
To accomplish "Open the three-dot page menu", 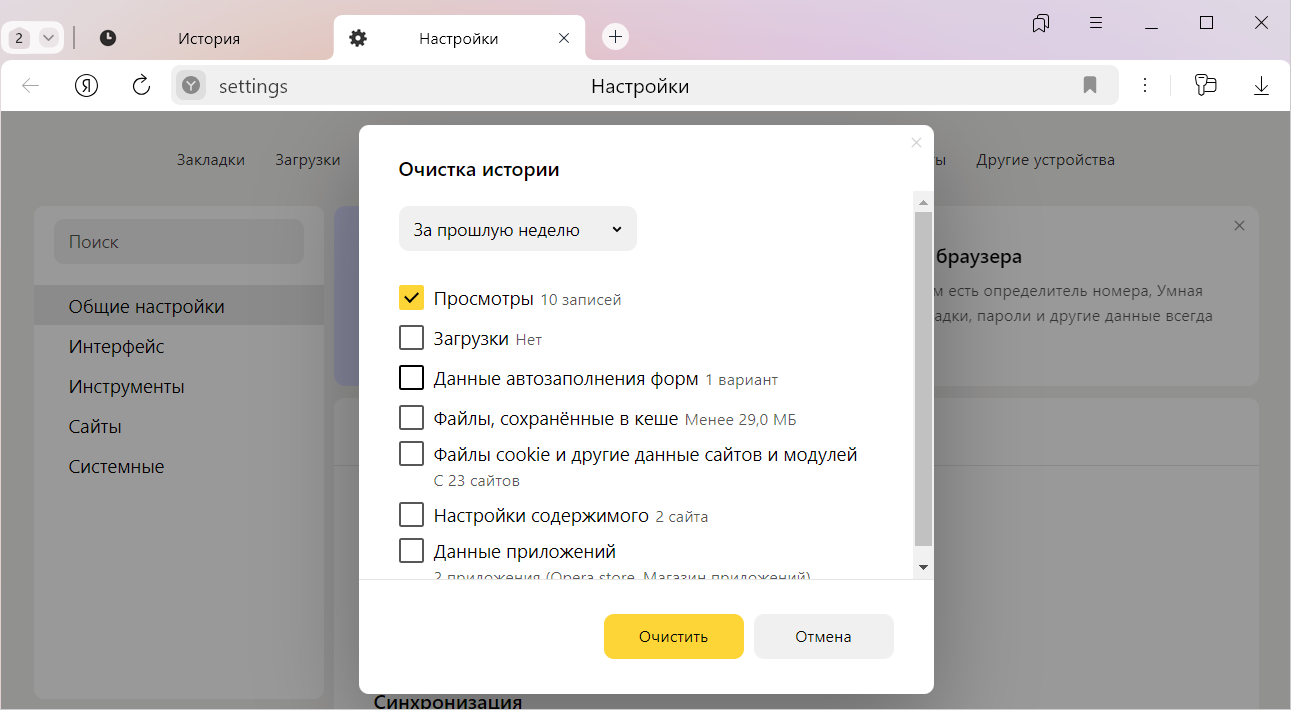I will coord(1146,86).
